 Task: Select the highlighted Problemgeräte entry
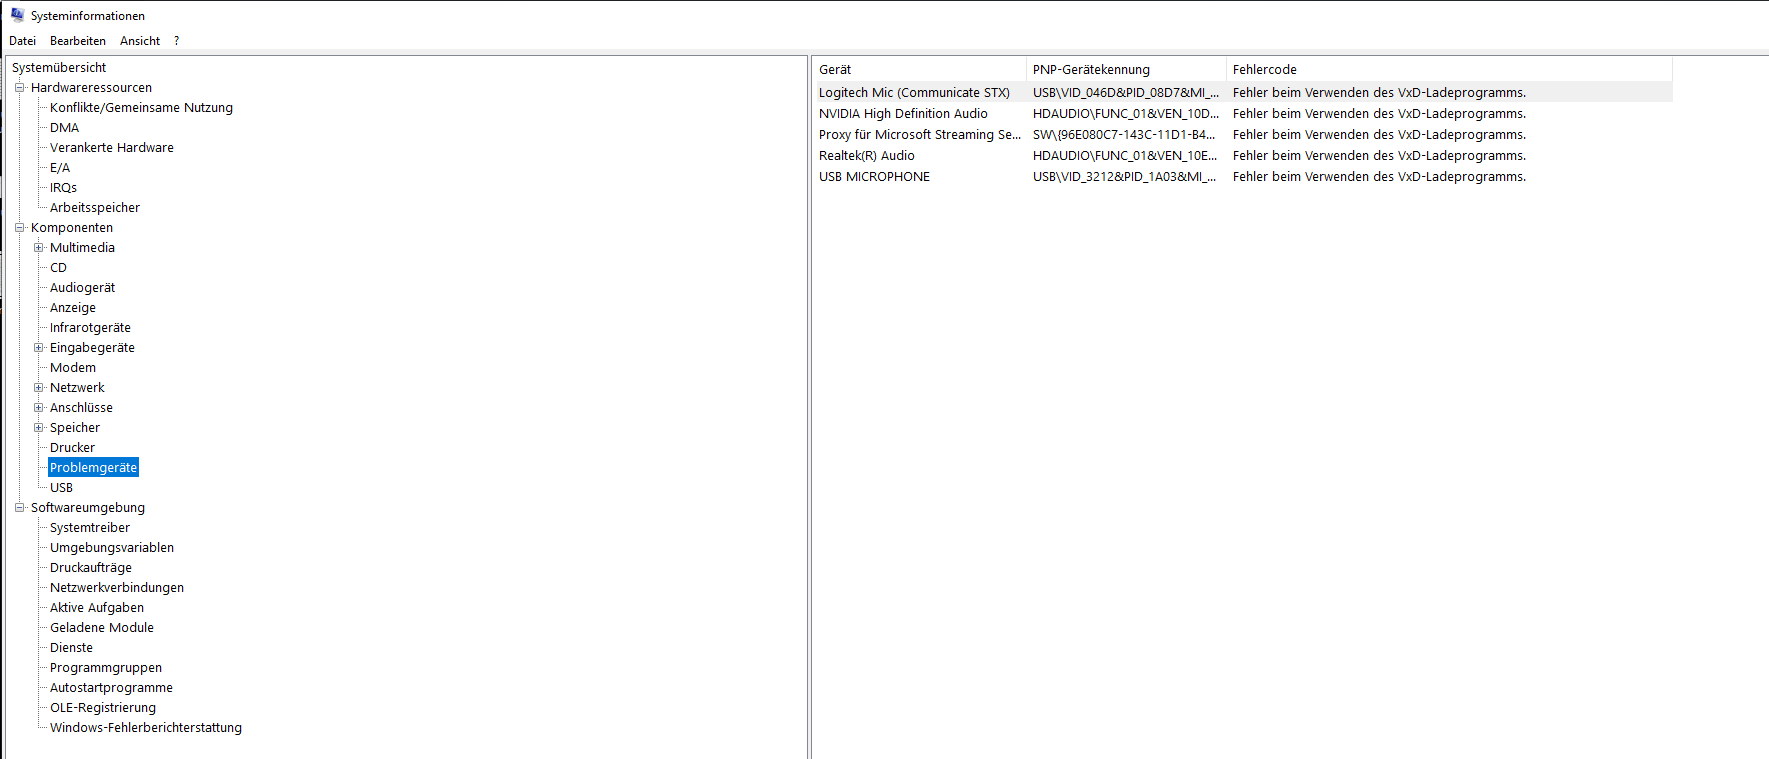[x=93, y=468]
